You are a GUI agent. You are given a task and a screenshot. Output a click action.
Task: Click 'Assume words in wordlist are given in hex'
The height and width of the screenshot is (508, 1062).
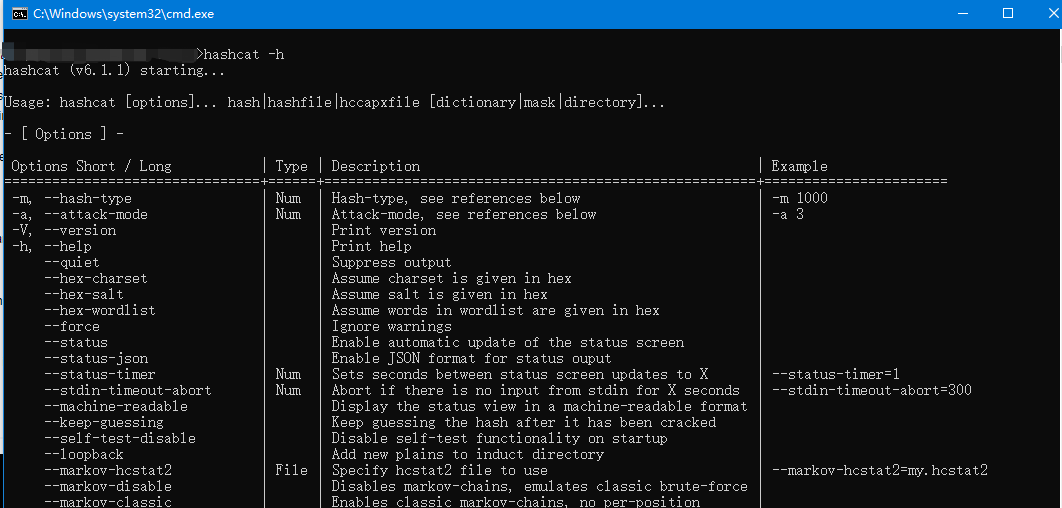[x=496, y=310]
